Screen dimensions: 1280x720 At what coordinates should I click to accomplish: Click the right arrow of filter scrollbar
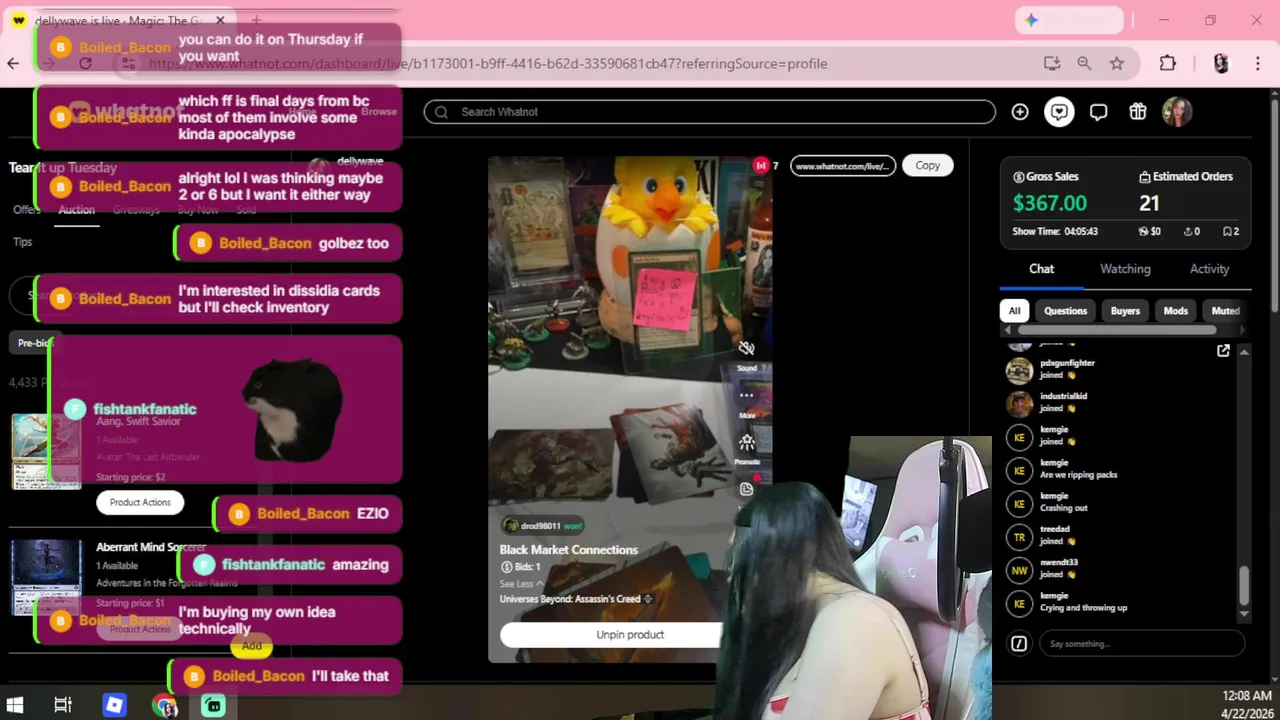(1243, 330)
